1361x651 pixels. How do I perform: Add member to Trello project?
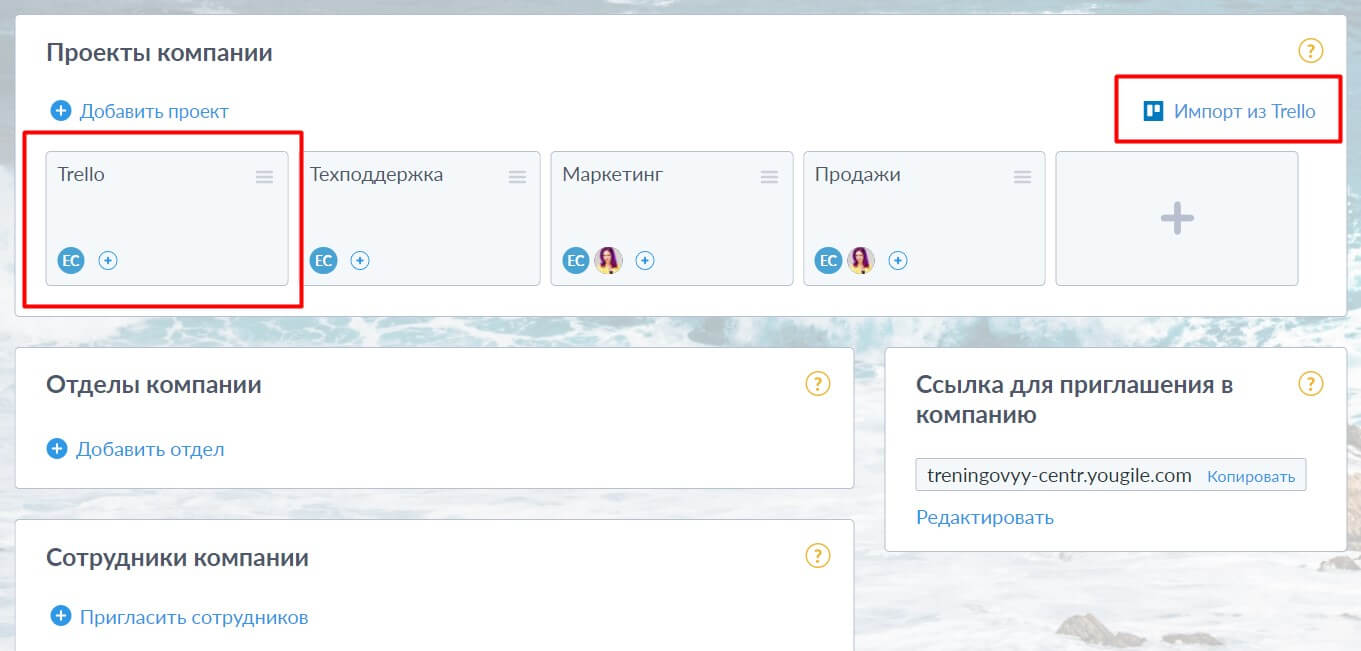tap(108, 261)
